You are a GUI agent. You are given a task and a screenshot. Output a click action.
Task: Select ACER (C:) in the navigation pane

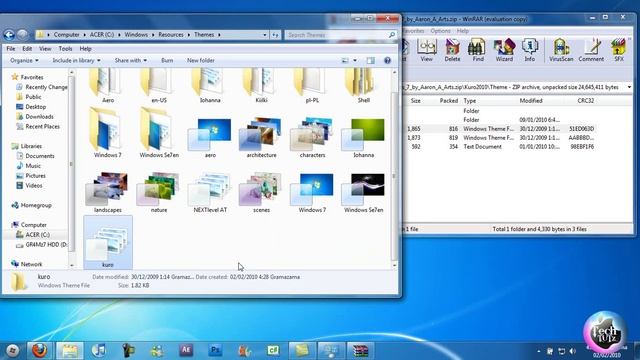click(38, 235)
